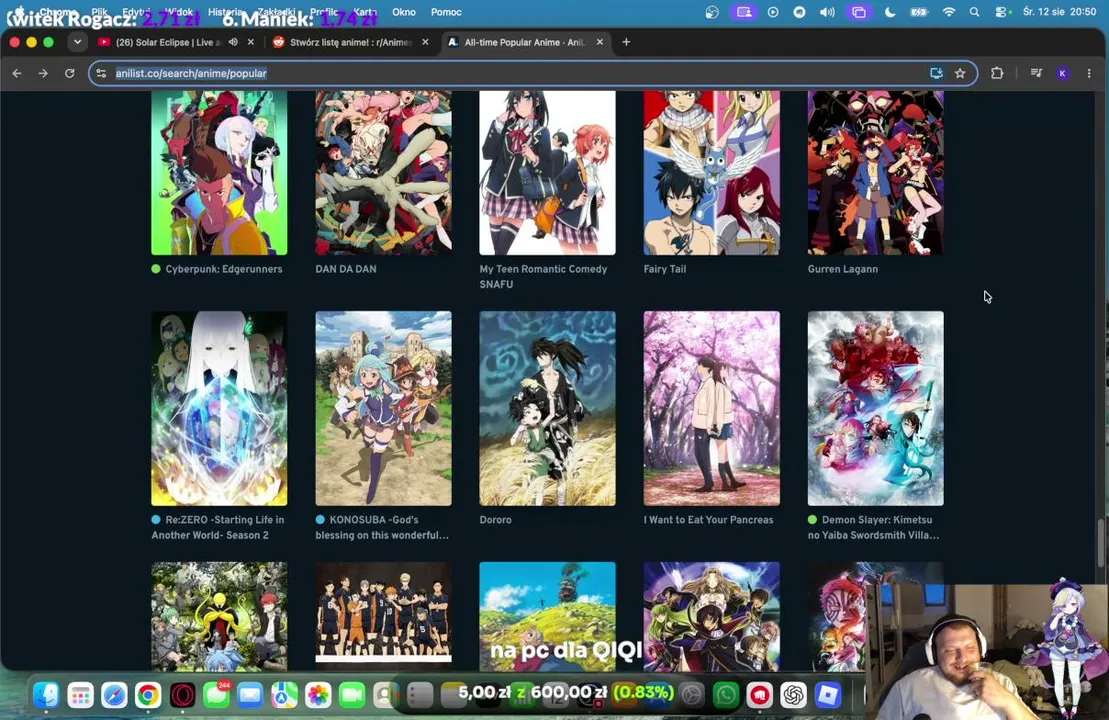This screenshot has height=720, width=1109.
Task: Click the battery status icon
Action: tap(919, 12)
